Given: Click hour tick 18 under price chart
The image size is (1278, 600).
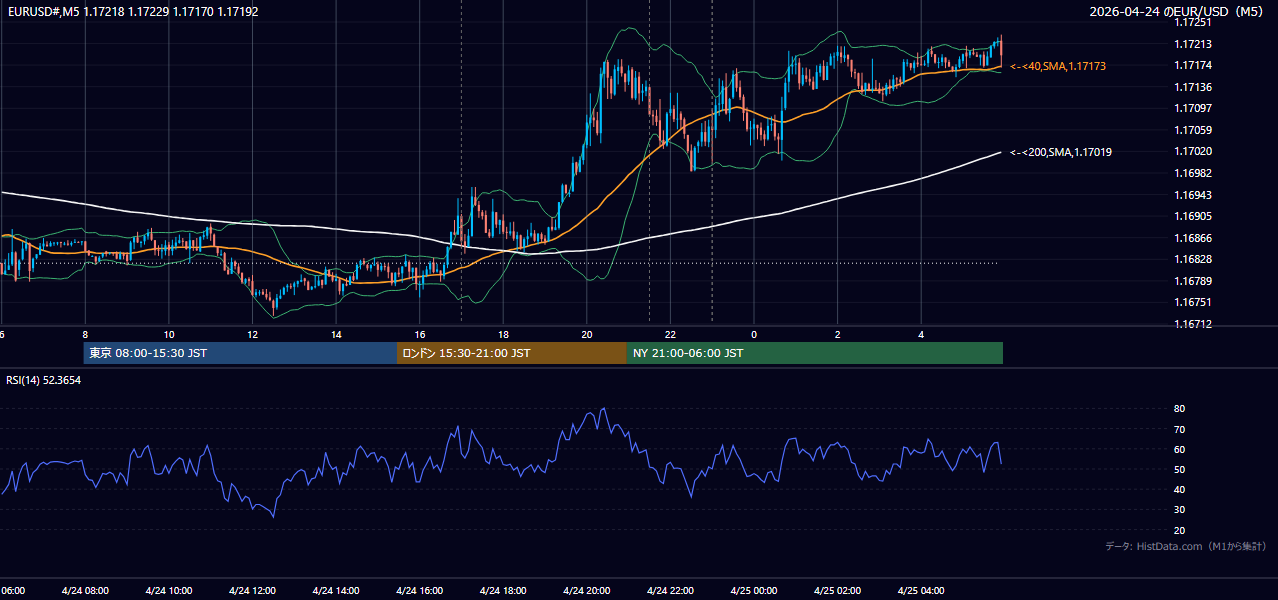Looking at the screenshot, I should pos(504,335).
